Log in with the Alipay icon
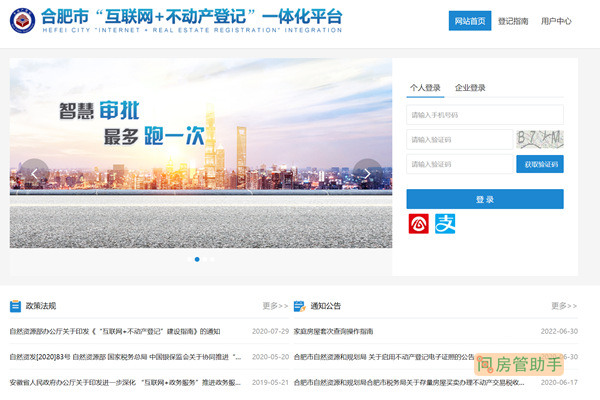This screenshot has height=400, width=600. click(443, 225)
